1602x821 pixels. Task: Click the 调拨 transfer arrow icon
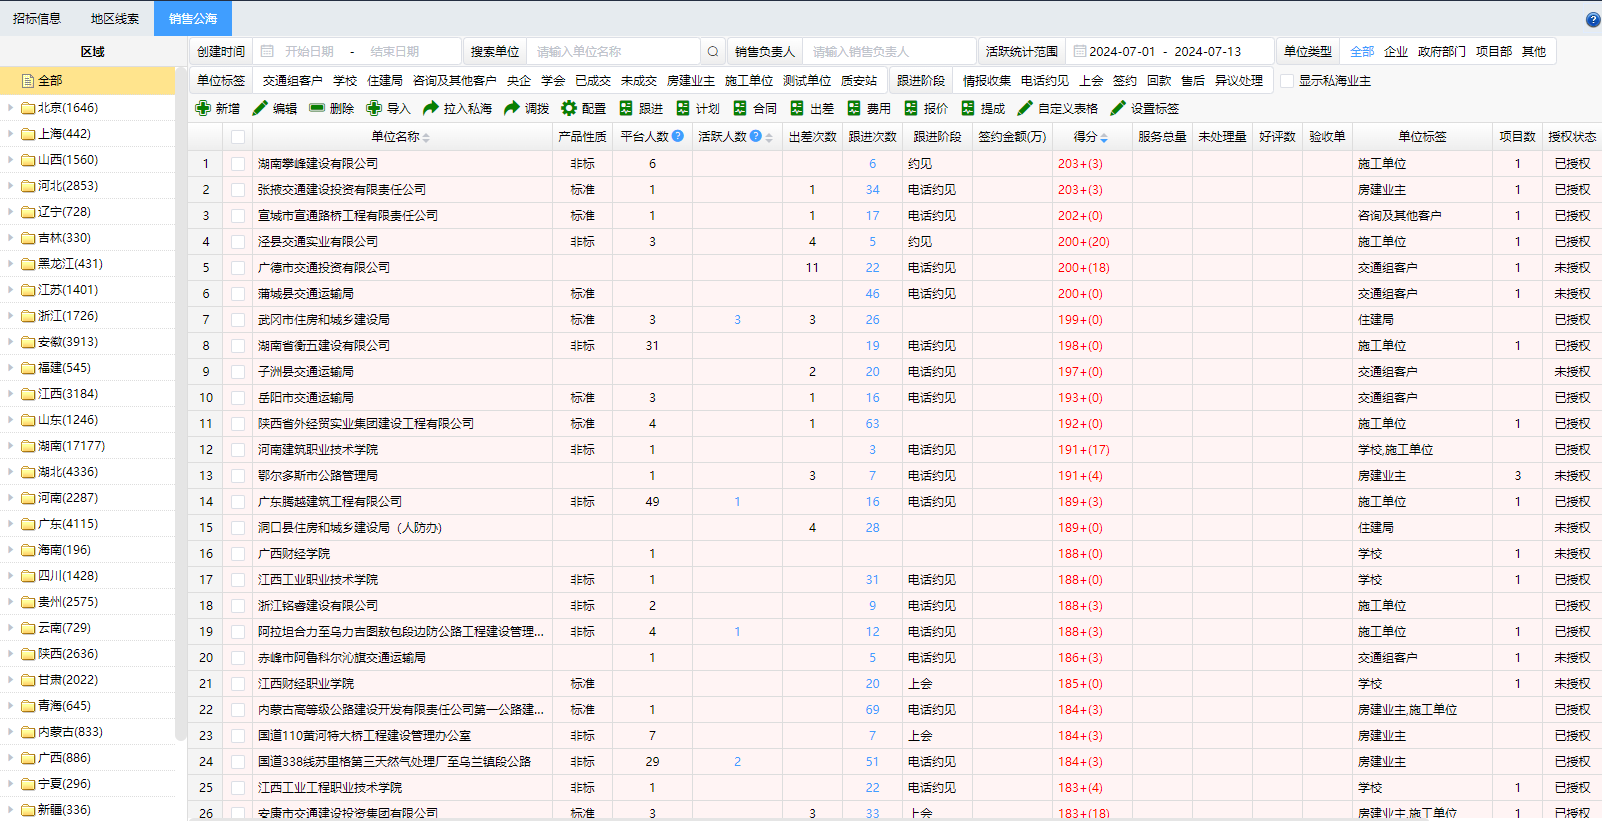(512, 108)
